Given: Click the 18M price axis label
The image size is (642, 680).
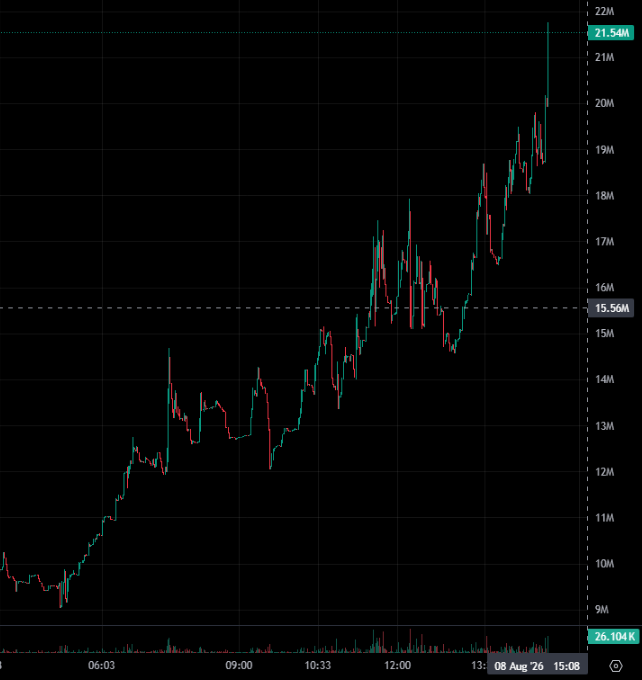Looking at the screenshot, I should click(x=604, y=196).
